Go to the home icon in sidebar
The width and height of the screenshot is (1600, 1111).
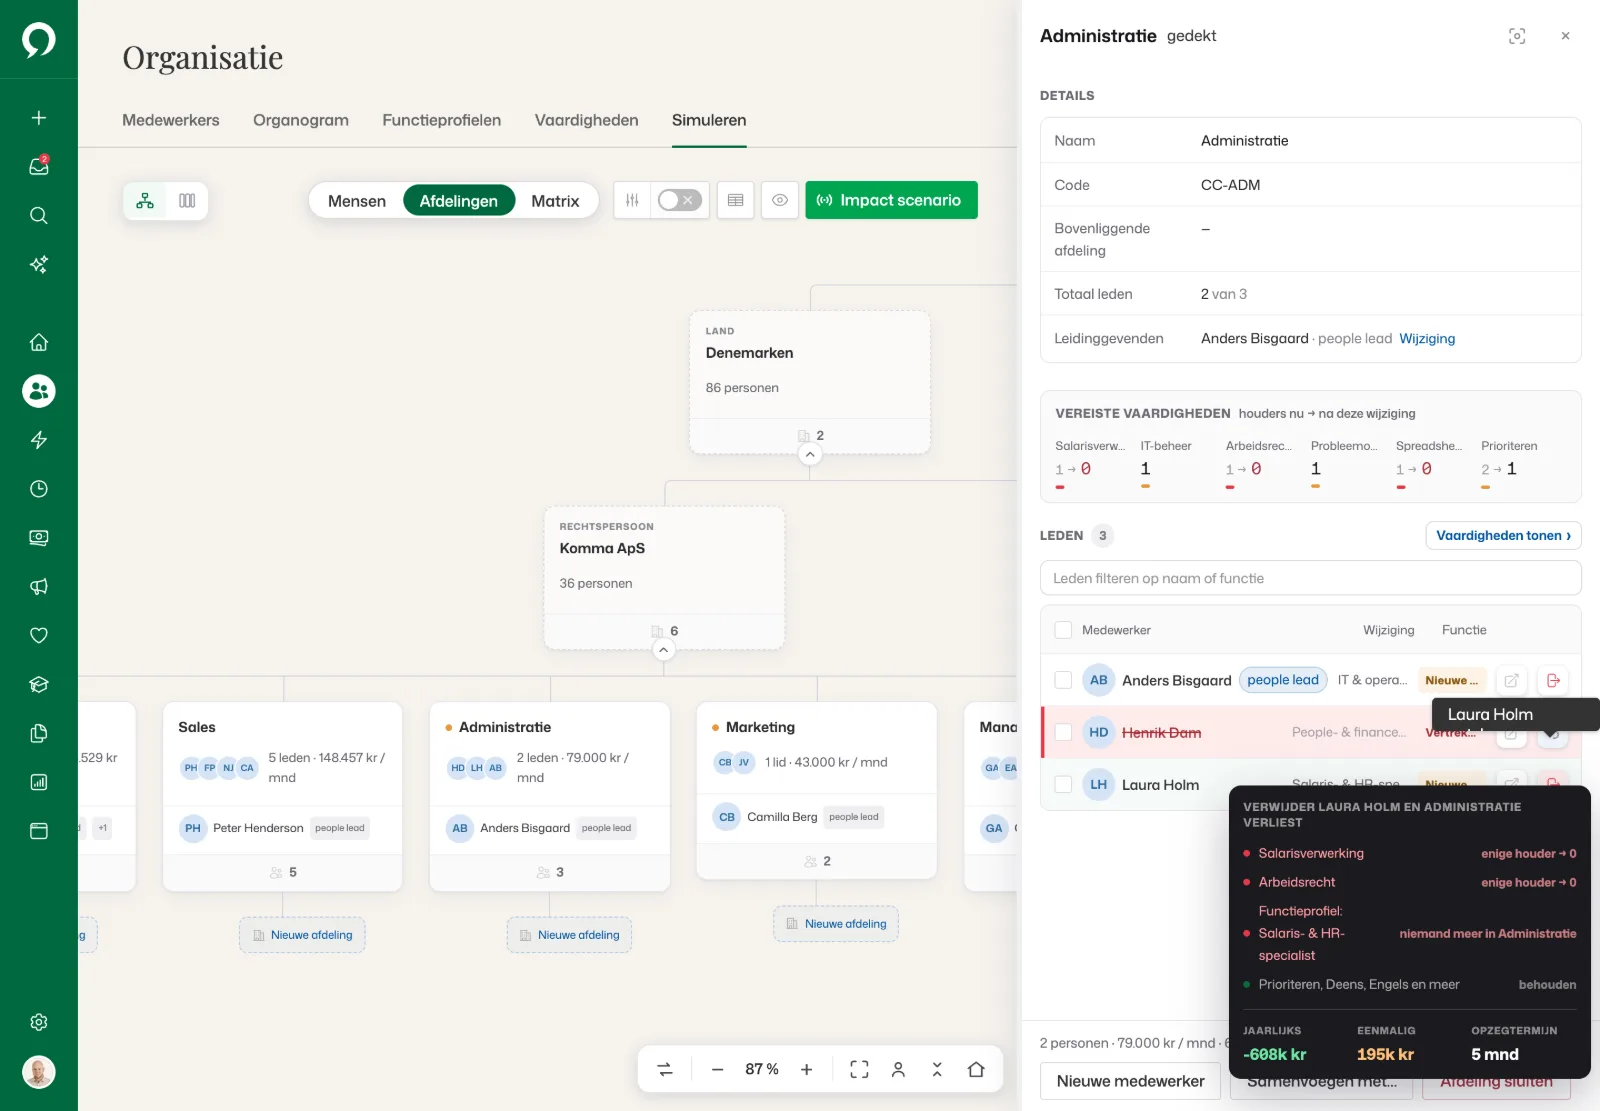coord(39,342)
